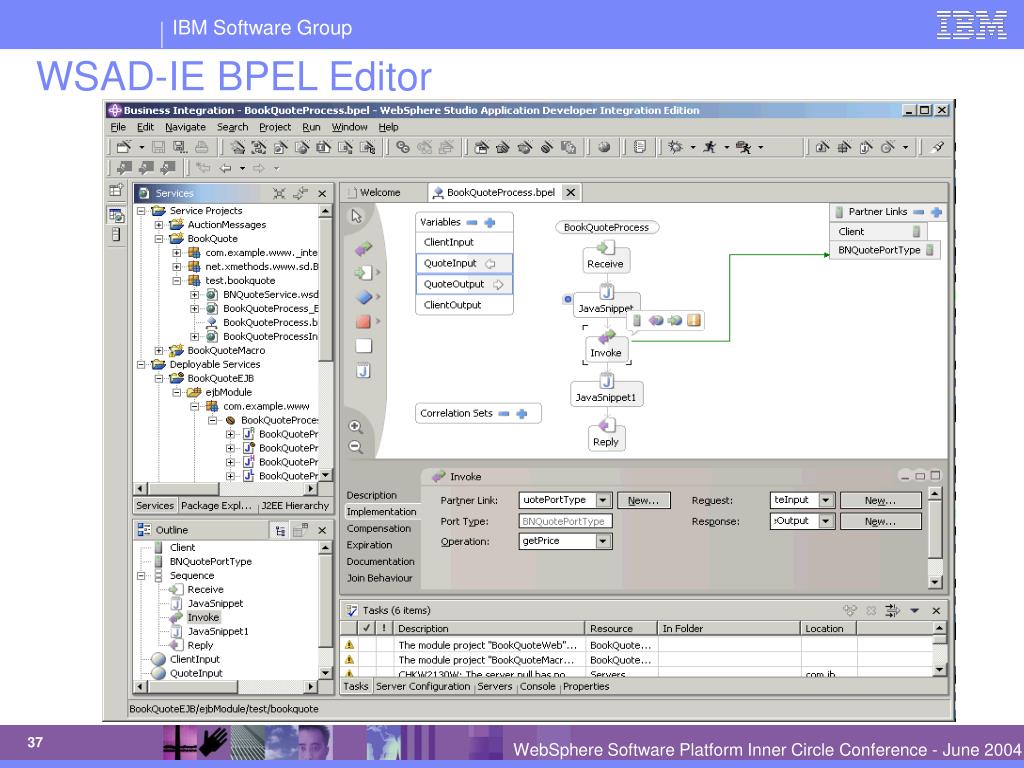Click the zoom in magnifier icon
The width and height of the screenshot is (1024, 768).
point(355,427)
